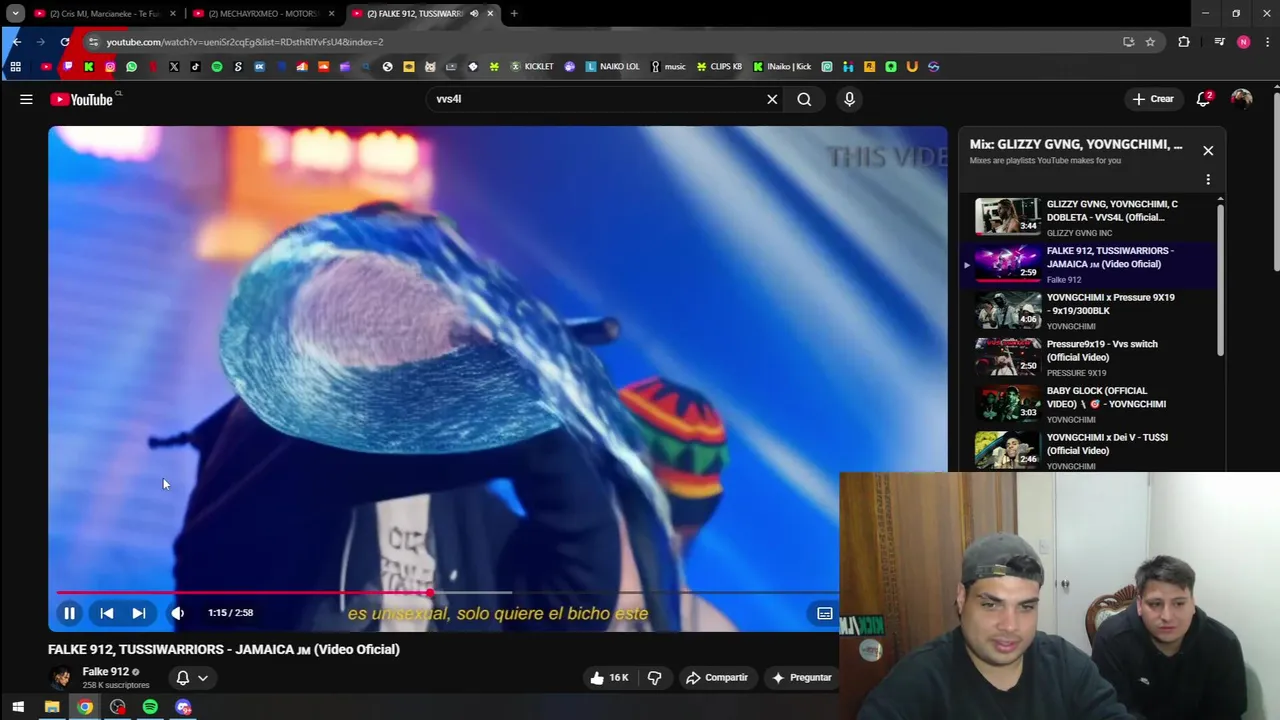This screenshot has height=720, width=1280.
Task: Open the tab search dropdown chevron
Action: click(x=15, y=14)
